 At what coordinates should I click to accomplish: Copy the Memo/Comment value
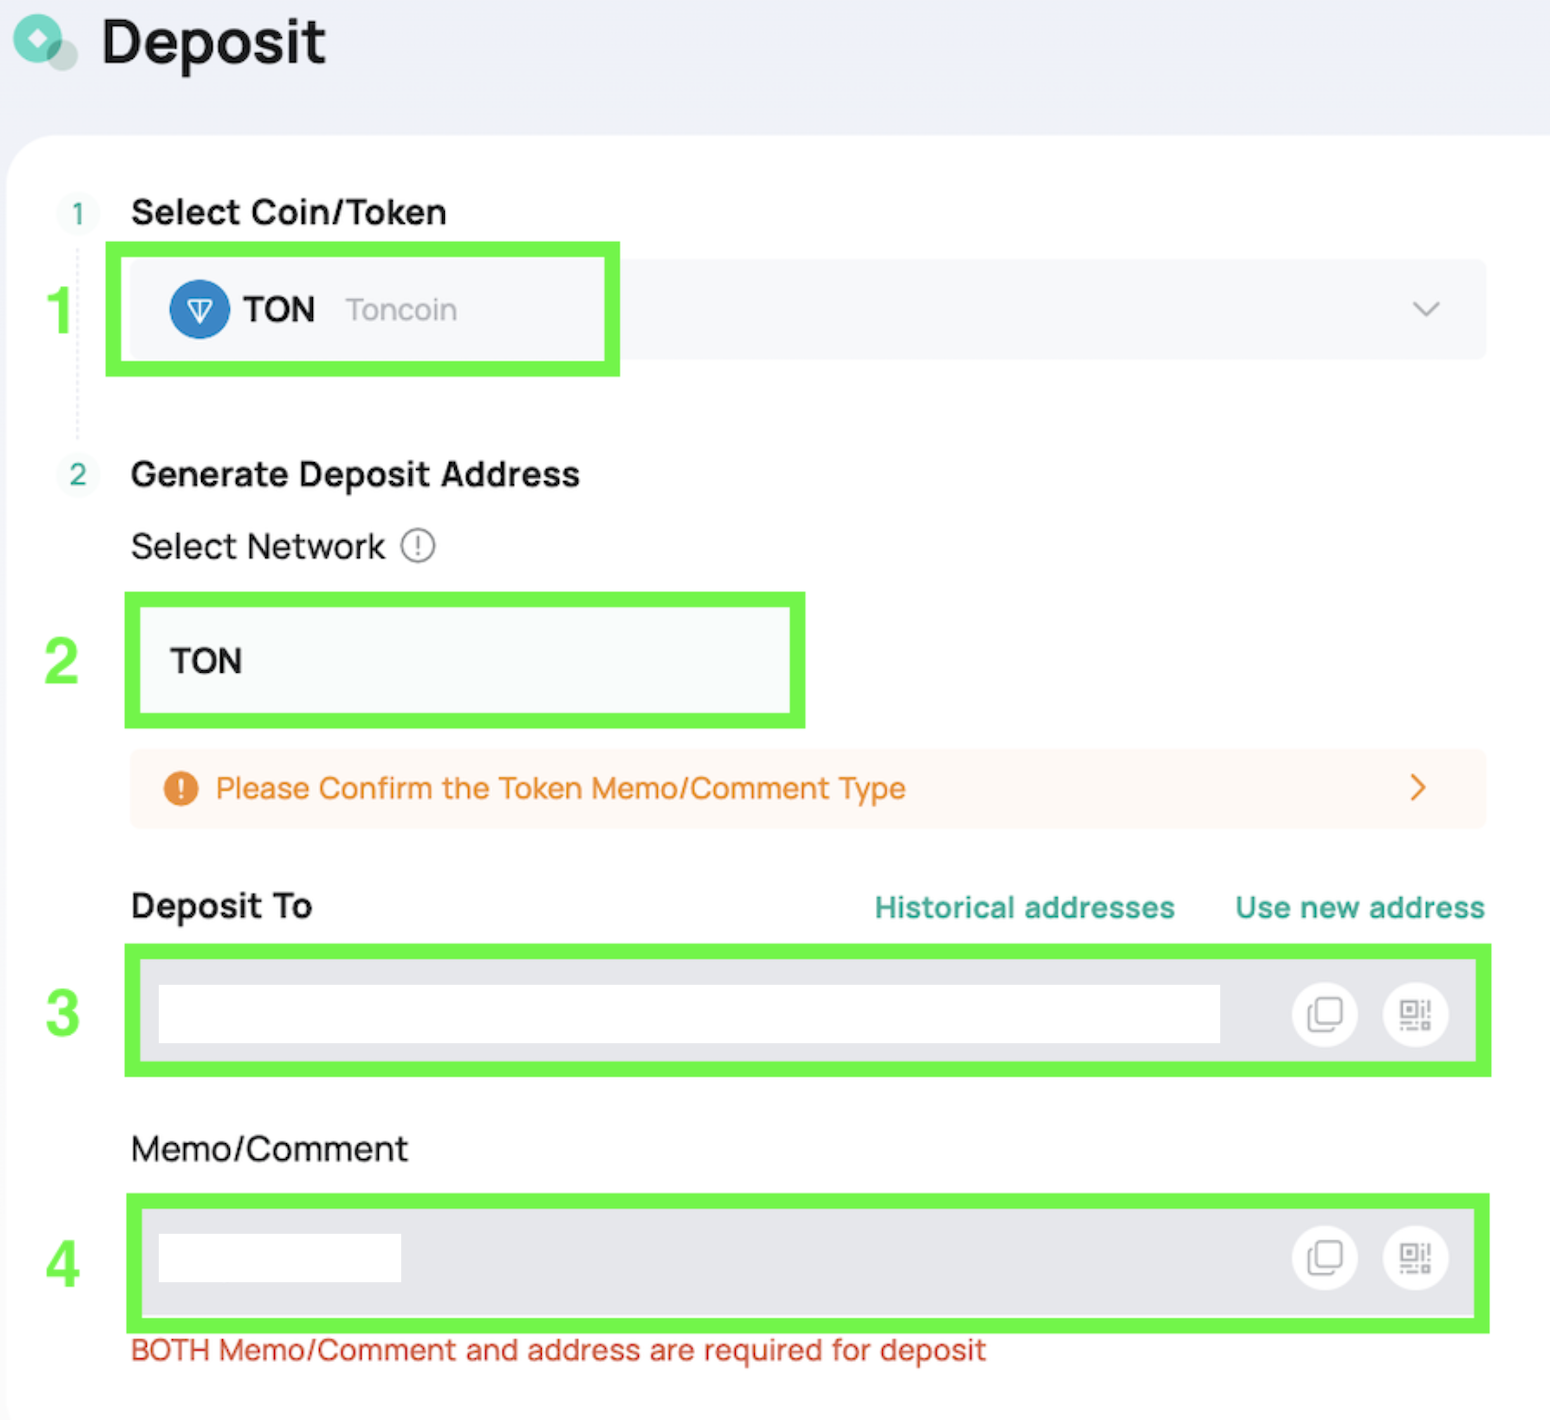click(x=1324, y=1257)
